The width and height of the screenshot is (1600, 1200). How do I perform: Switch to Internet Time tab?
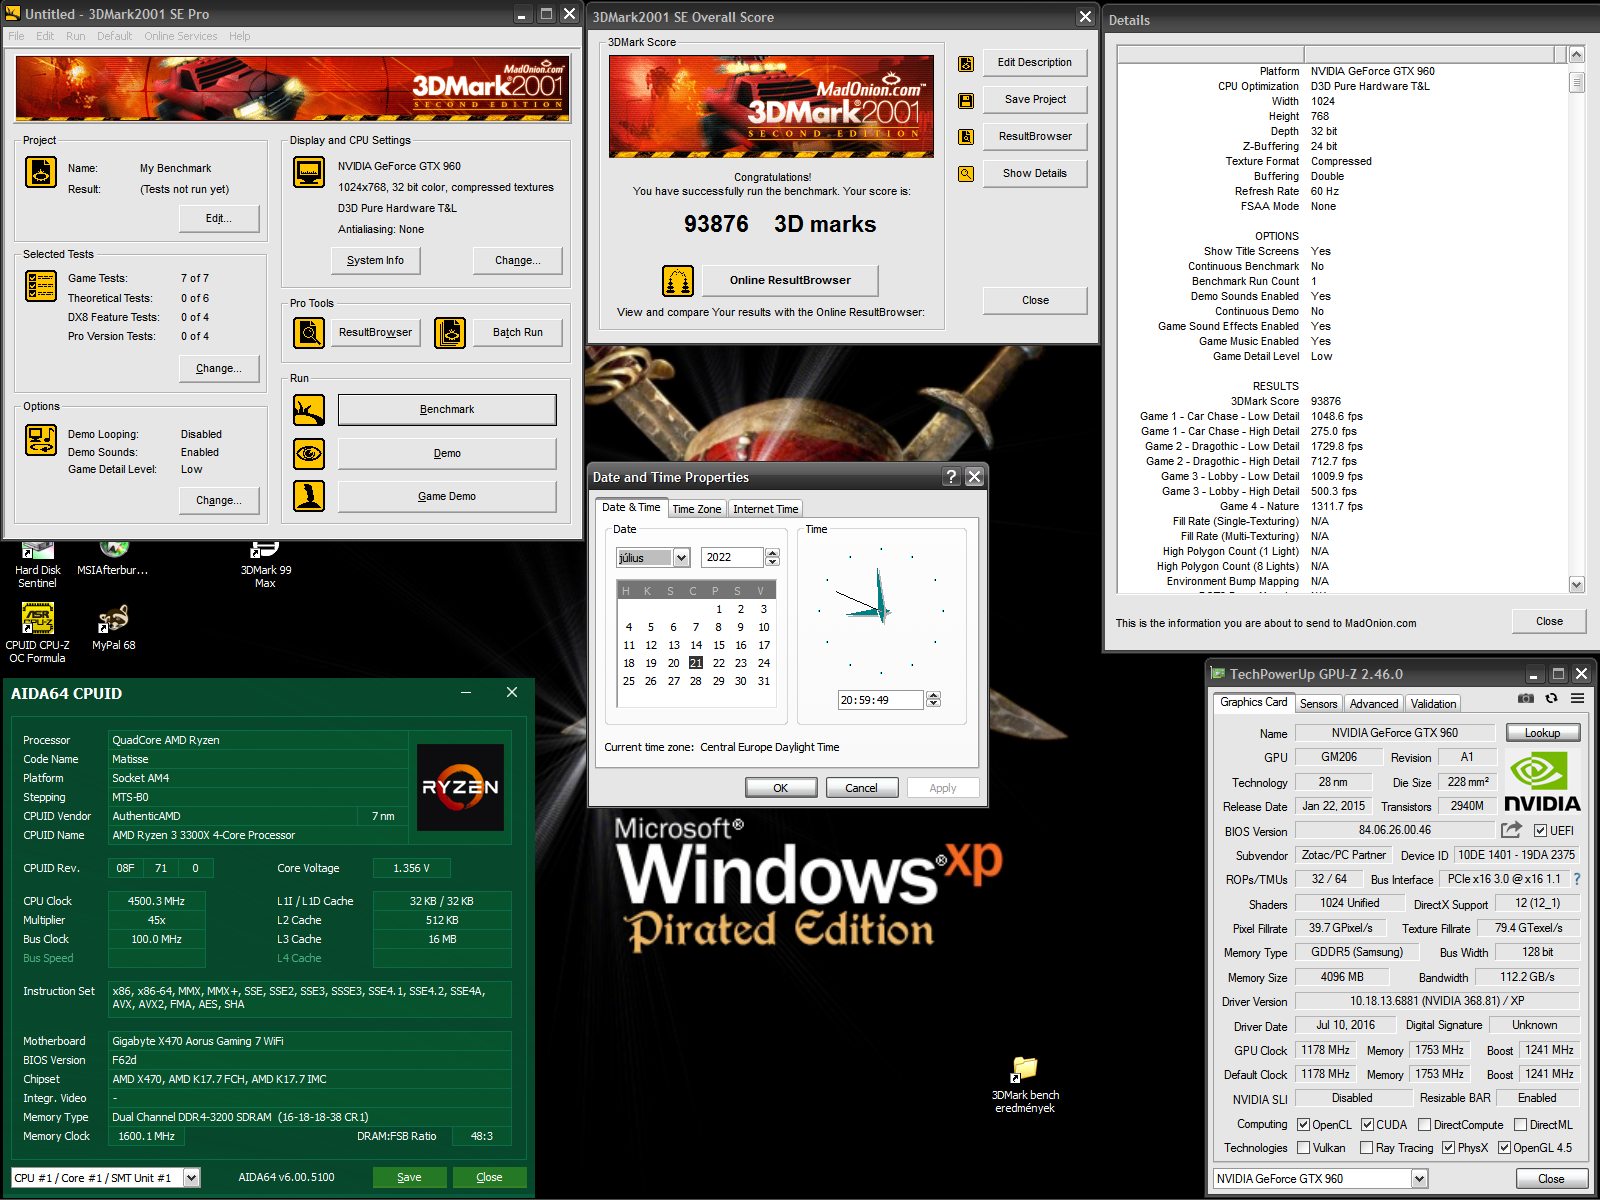765,509
